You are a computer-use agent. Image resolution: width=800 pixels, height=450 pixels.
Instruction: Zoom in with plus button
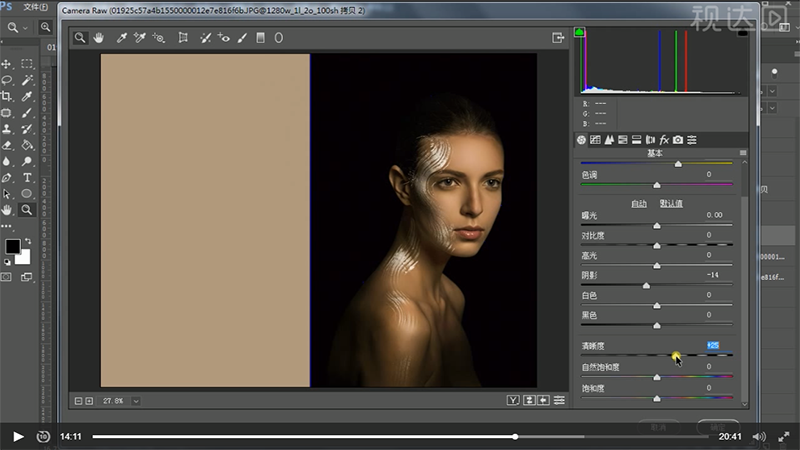pyautogui.click(x=89, y=401)
